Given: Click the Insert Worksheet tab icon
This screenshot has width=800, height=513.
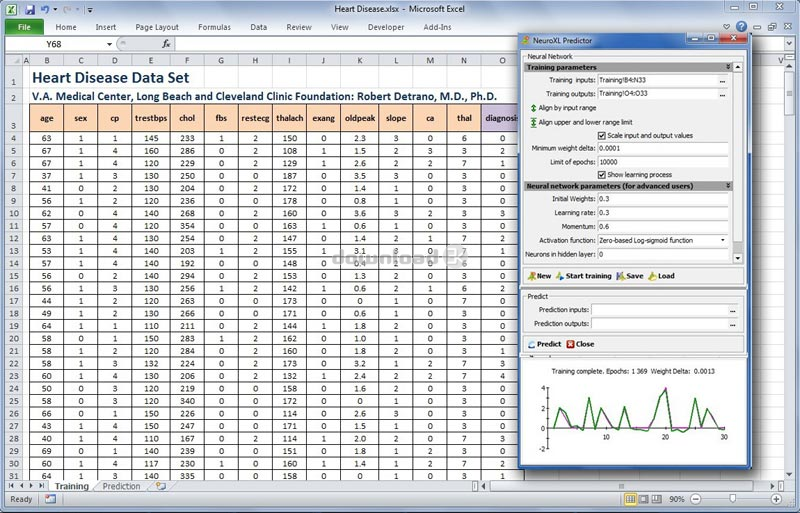Looking at the screenshot, I should coord(161,486).
